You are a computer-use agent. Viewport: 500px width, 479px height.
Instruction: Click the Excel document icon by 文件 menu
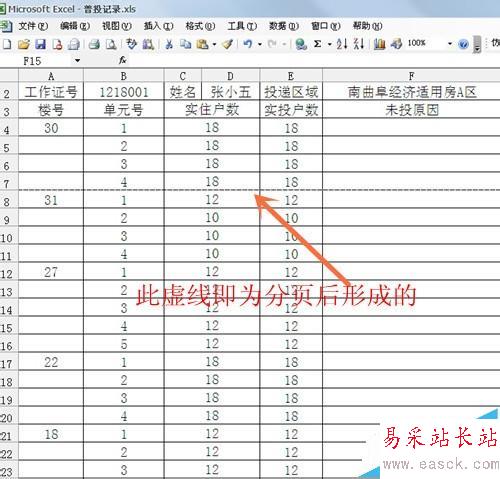click(x=6, y=26)
